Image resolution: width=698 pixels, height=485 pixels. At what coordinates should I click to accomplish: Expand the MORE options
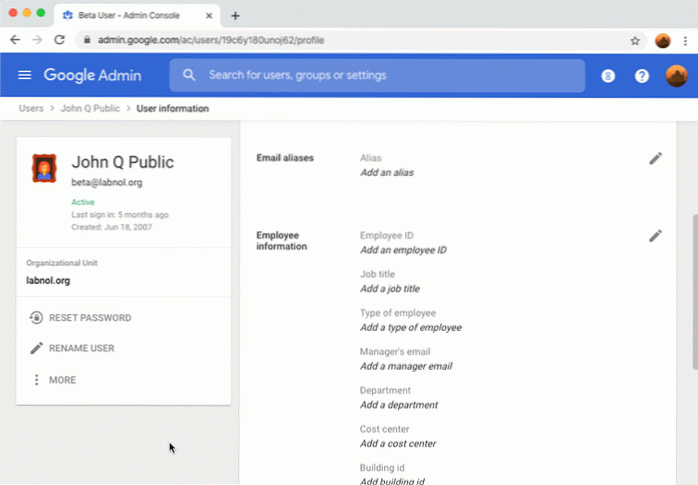click(x=62, y=380)
